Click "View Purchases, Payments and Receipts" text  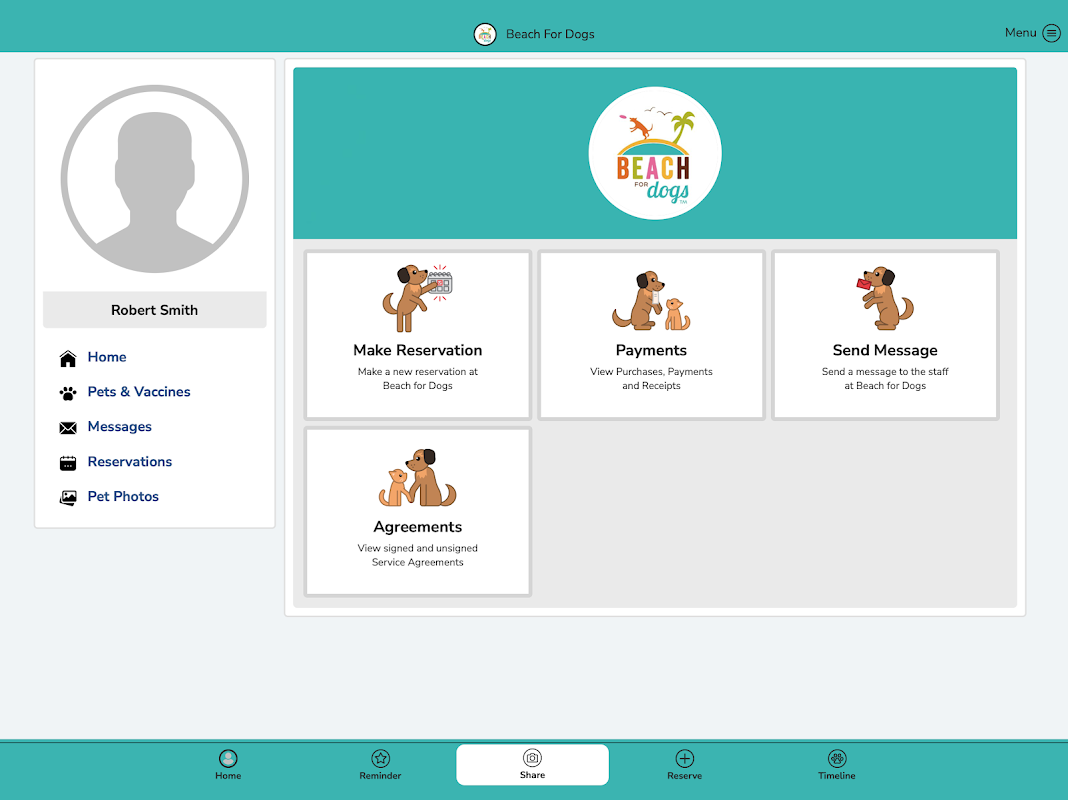[651, 379]
